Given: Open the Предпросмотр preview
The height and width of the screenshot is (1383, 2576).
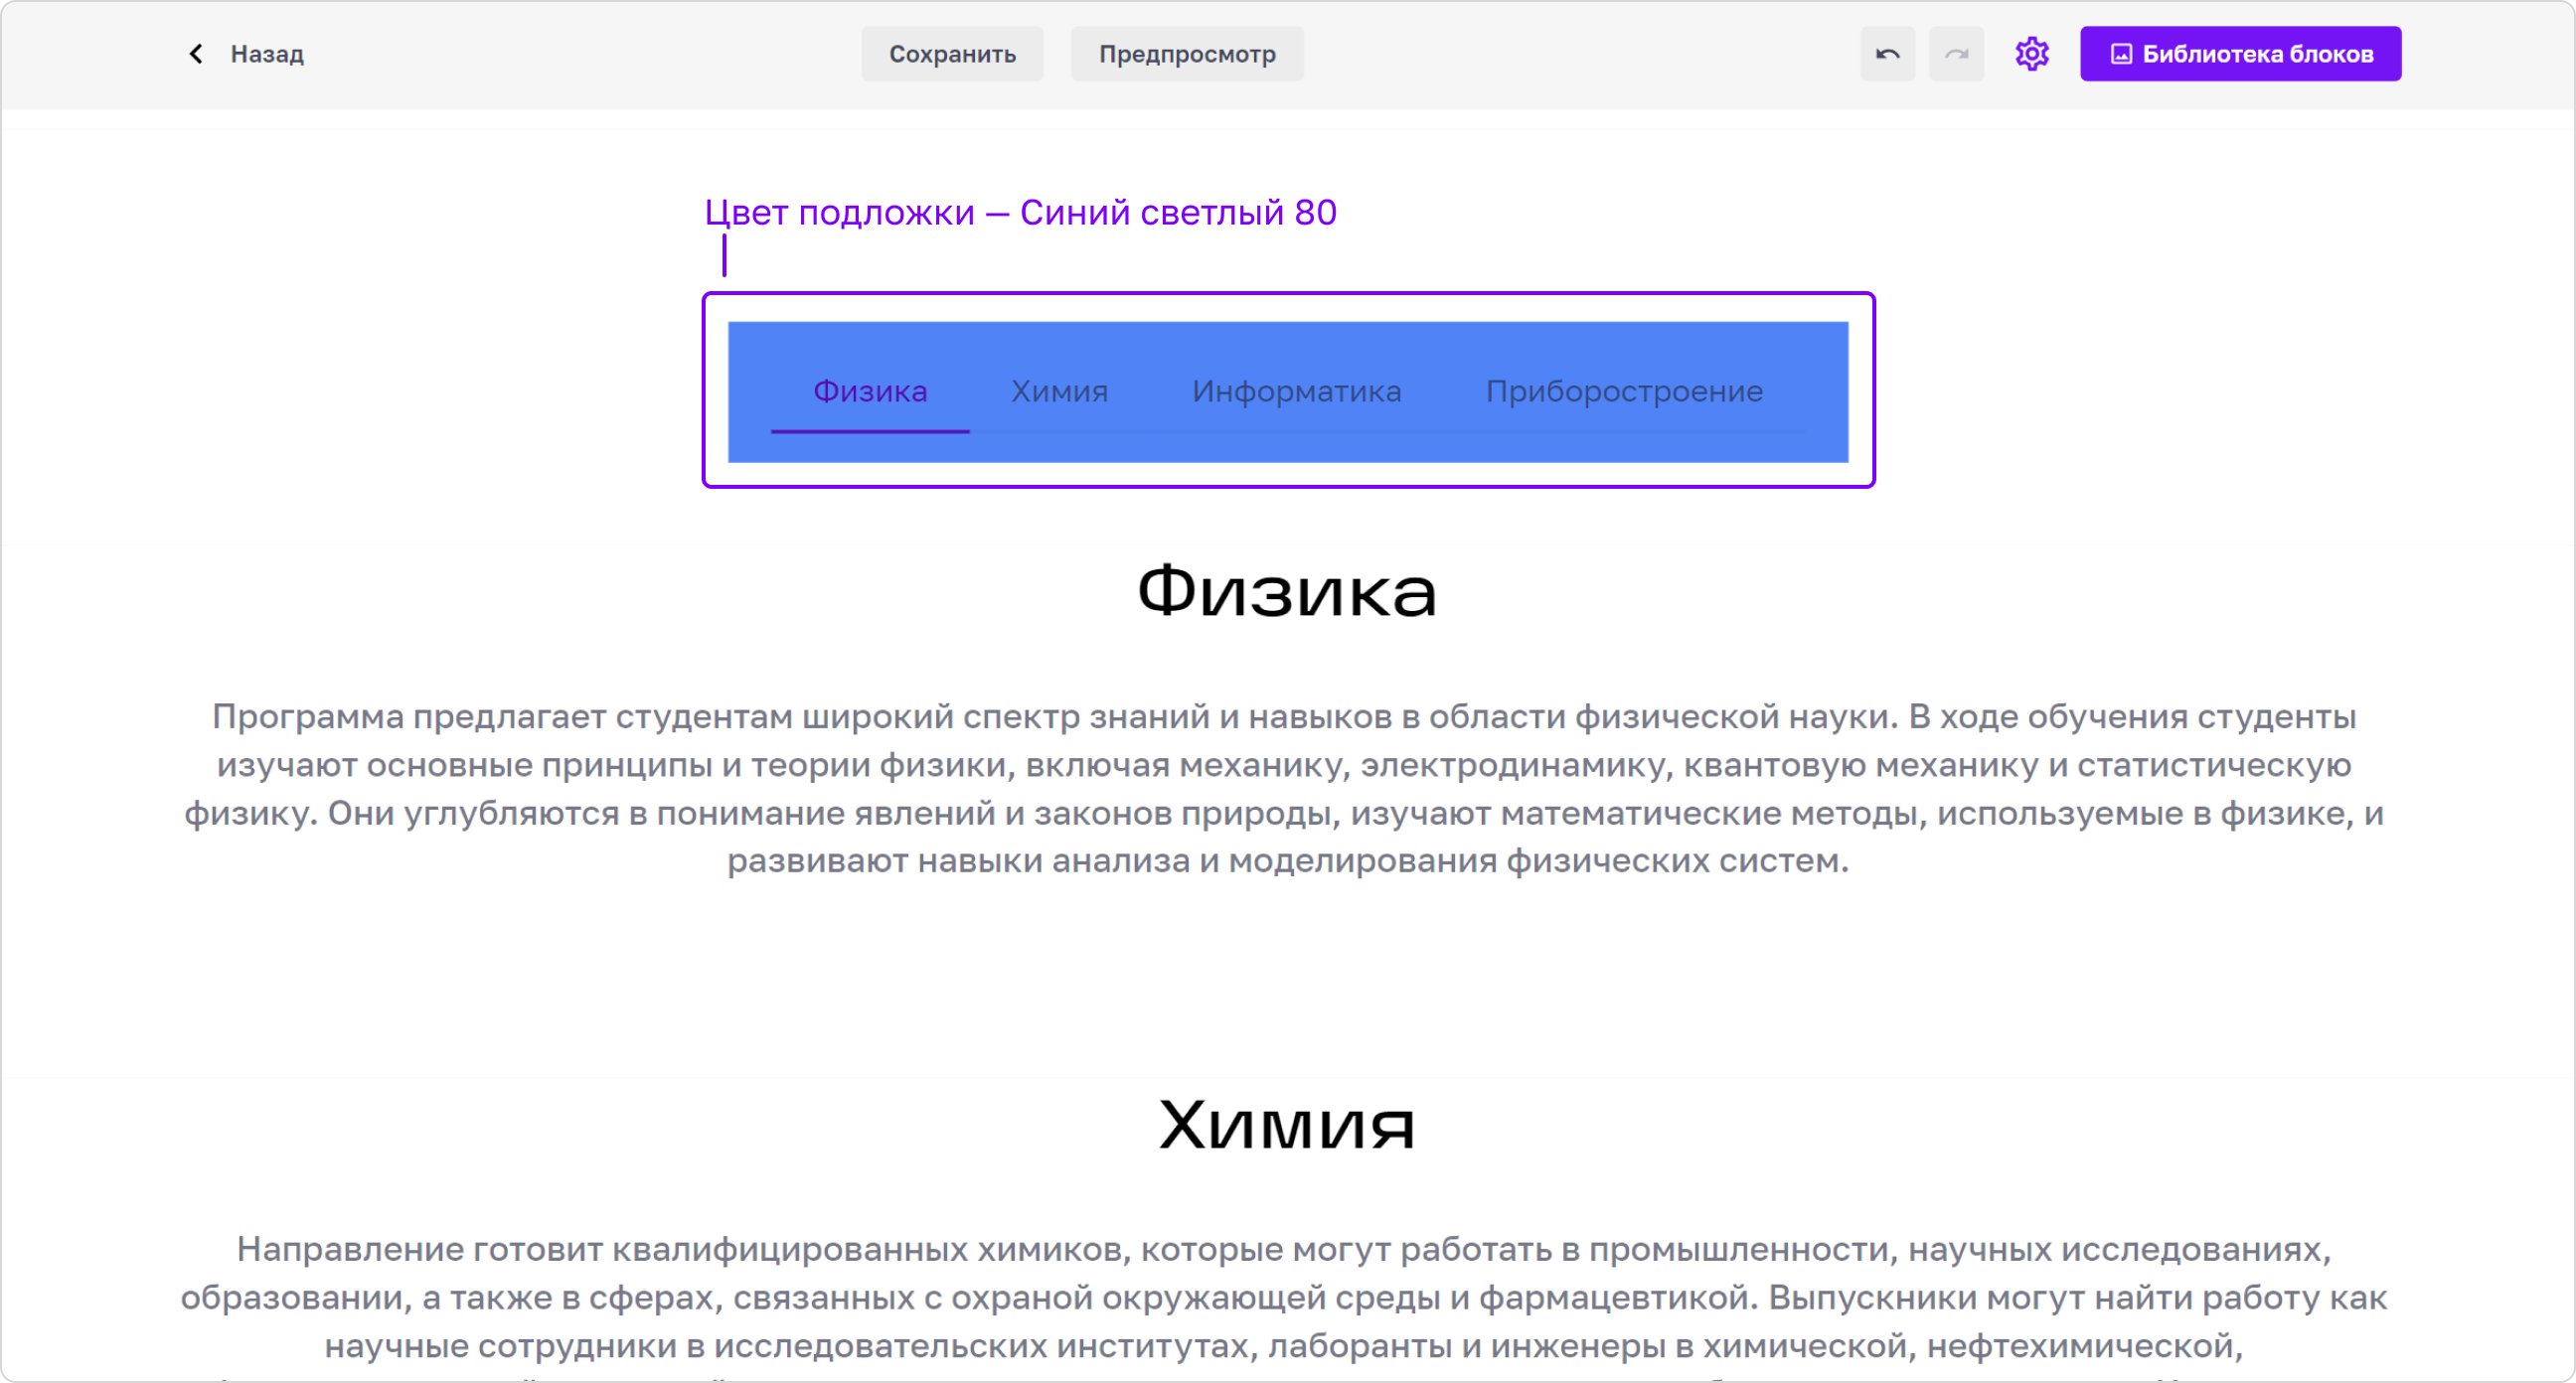Looking at the screenshot, I should click(1187, 54).
